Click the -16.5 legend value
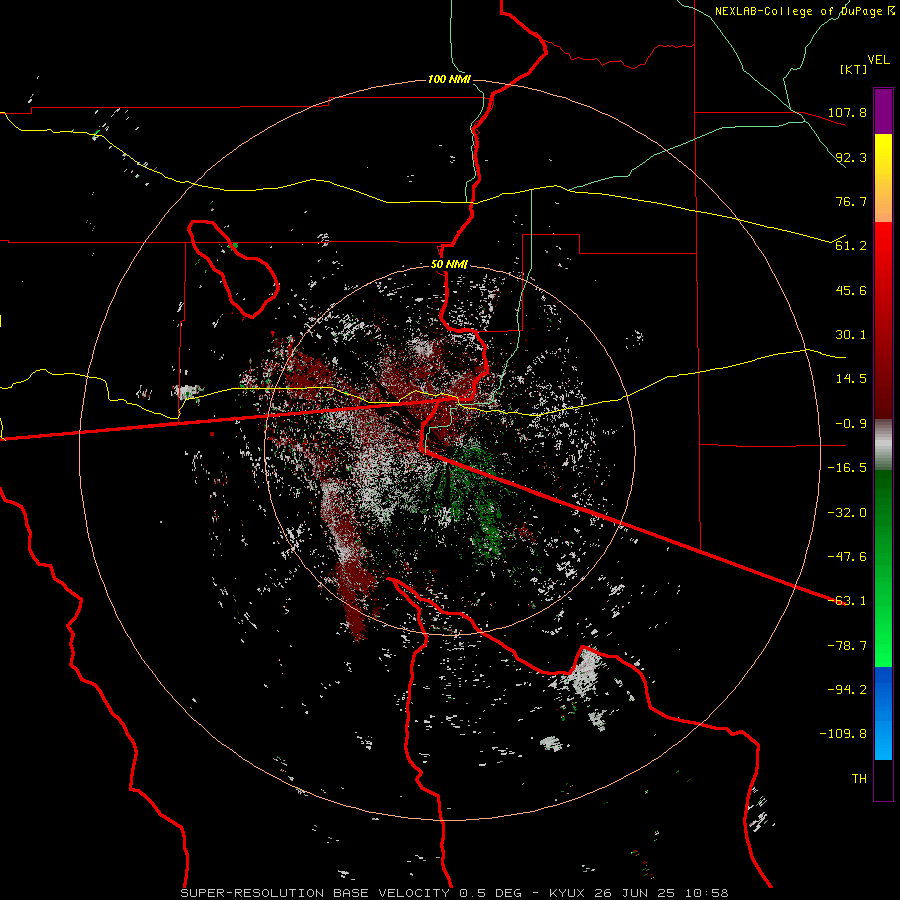Image resolution: width=900 pixels, height=900 pixels. point(847,468)
